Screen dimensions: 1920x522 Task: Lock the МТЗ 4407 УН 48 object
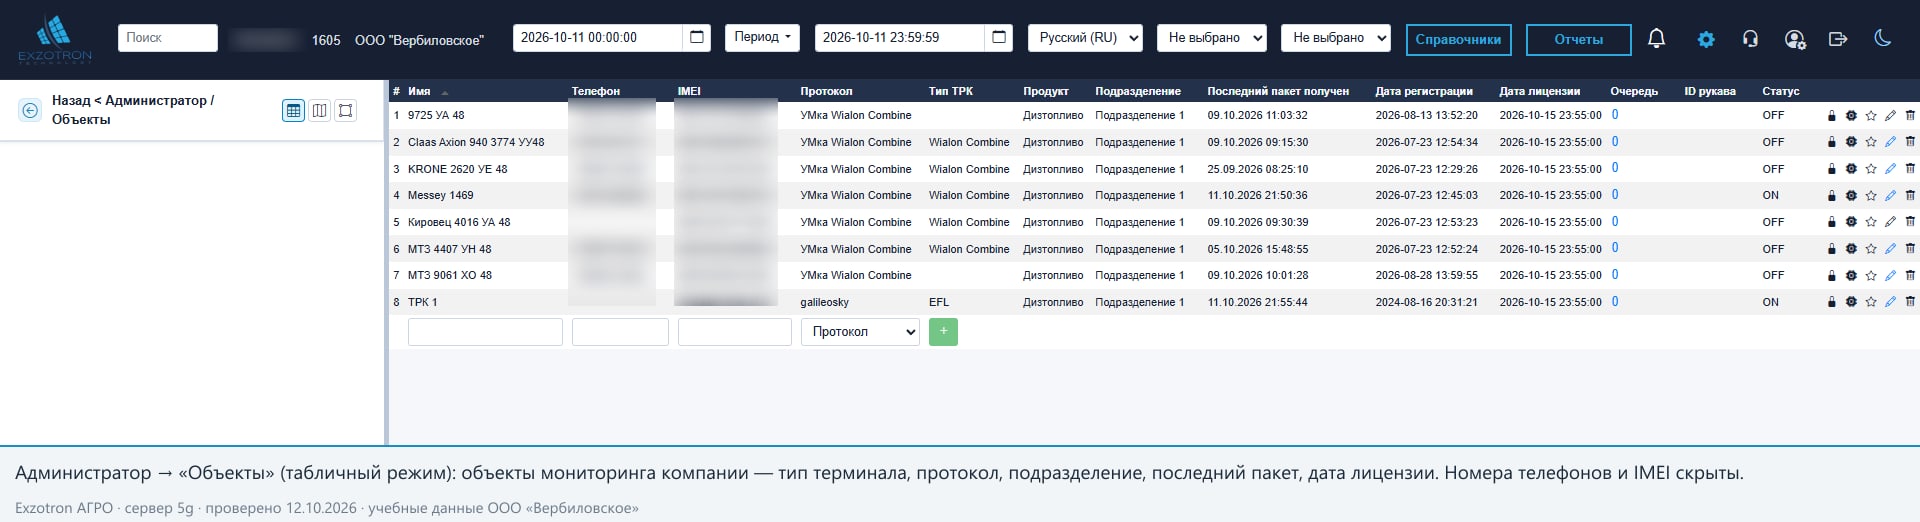point(1832,249)
